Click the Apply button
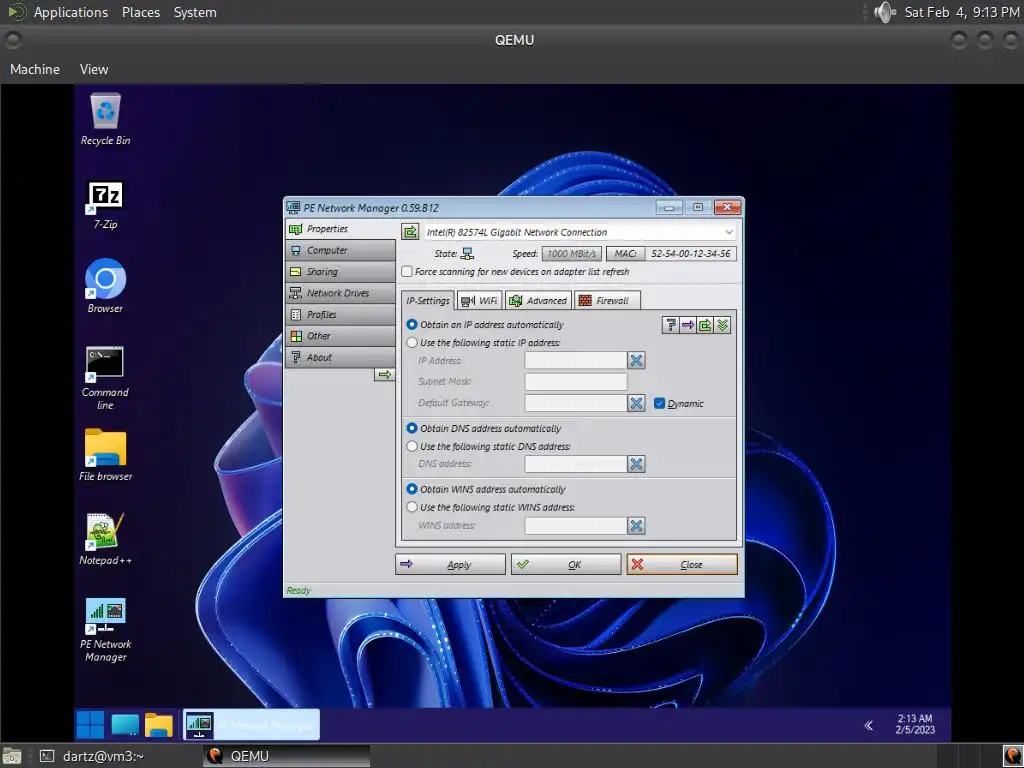 (450, 564)
